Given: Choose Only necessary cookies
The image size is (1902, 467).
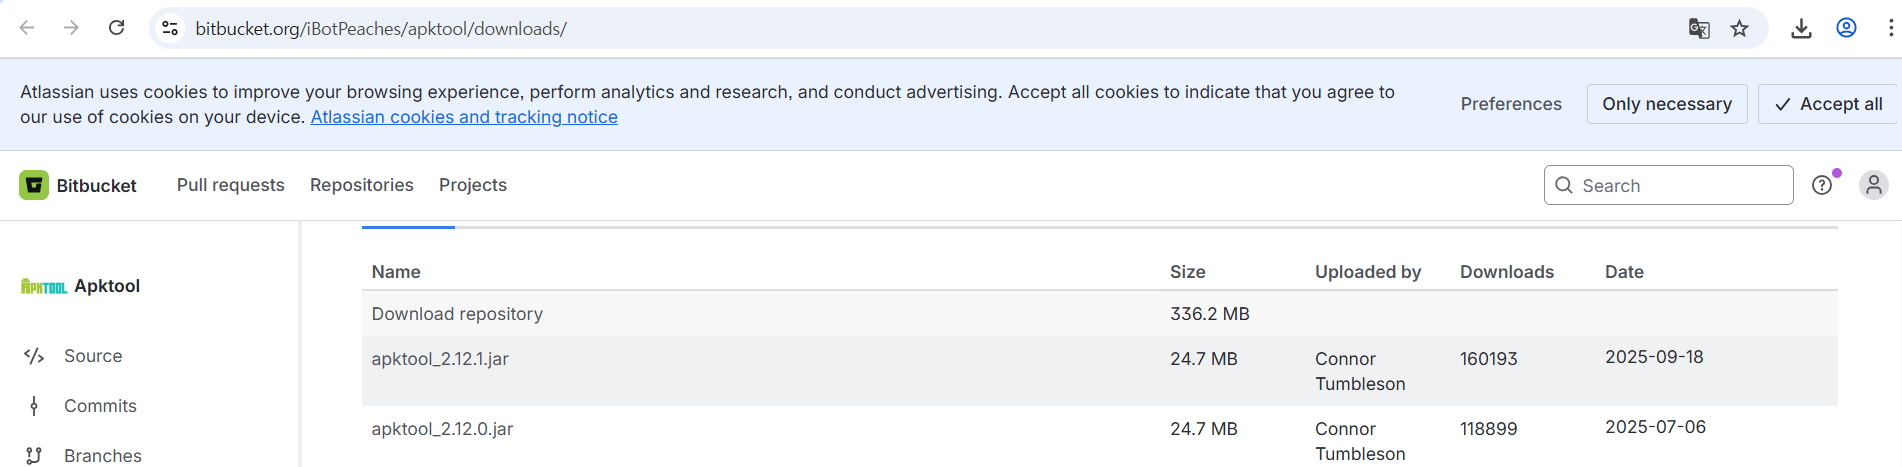Looking at the screenshot, I should 1666,104.
